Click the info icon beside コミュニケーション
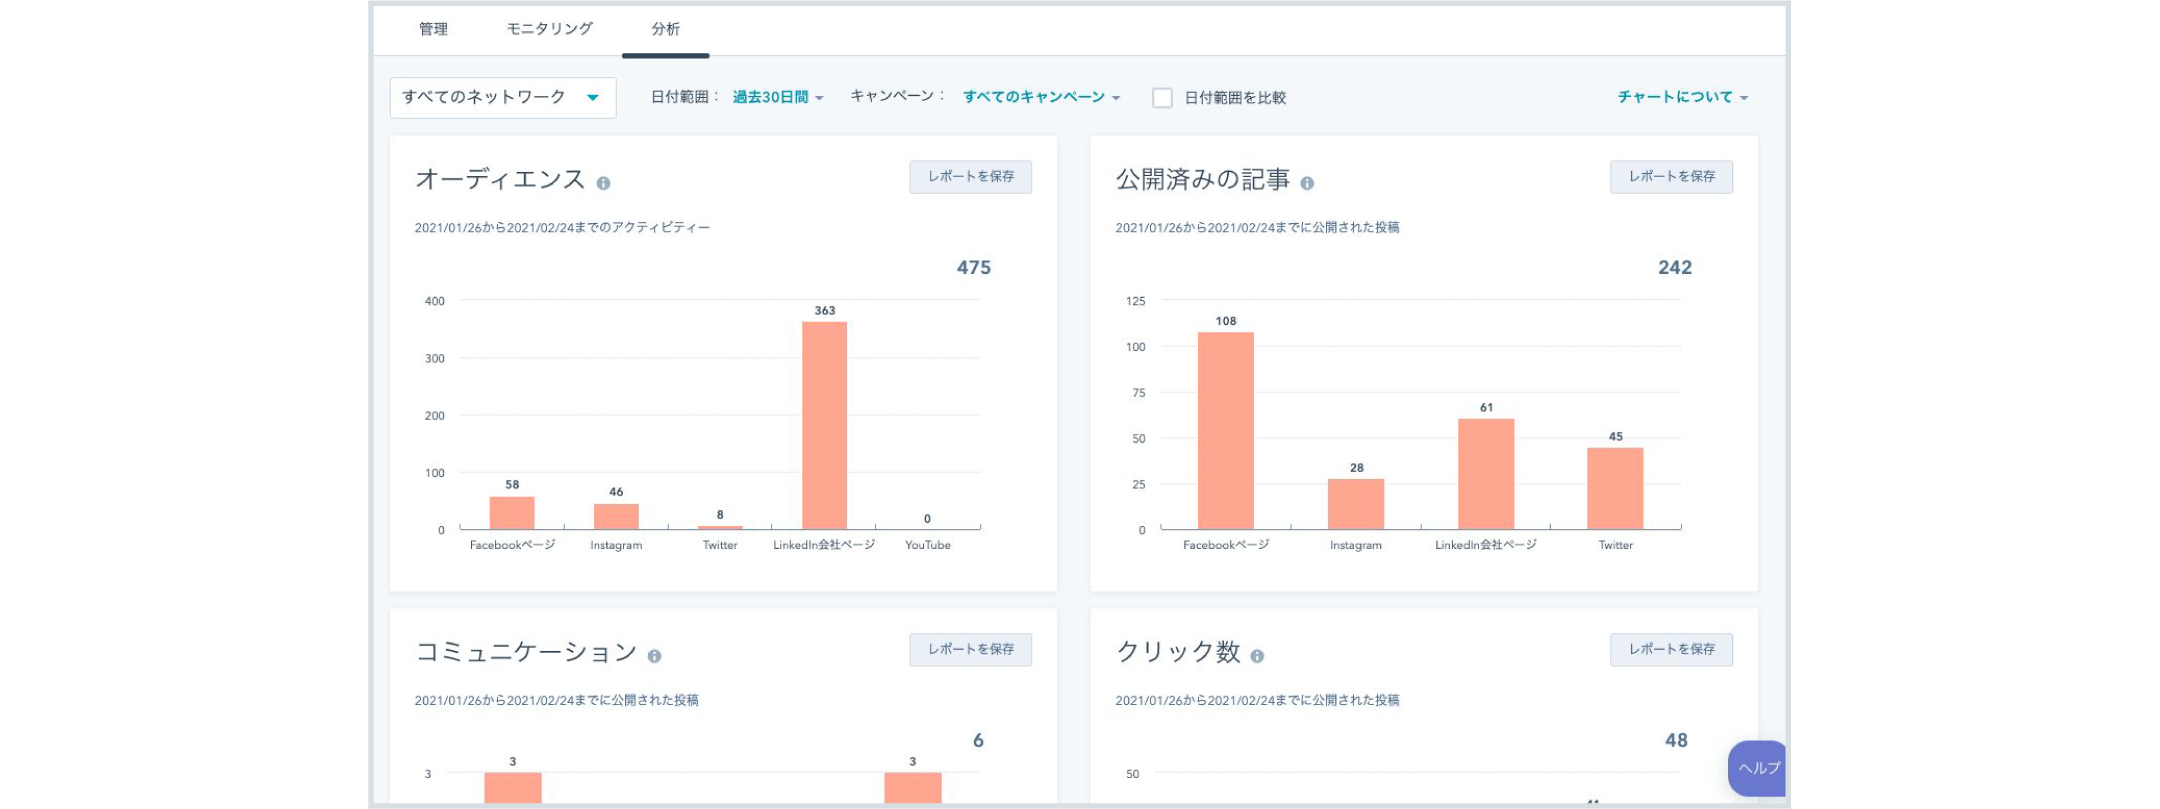Screen dimensions: 2160x809 pyautogui.click(x=654, y=656)
